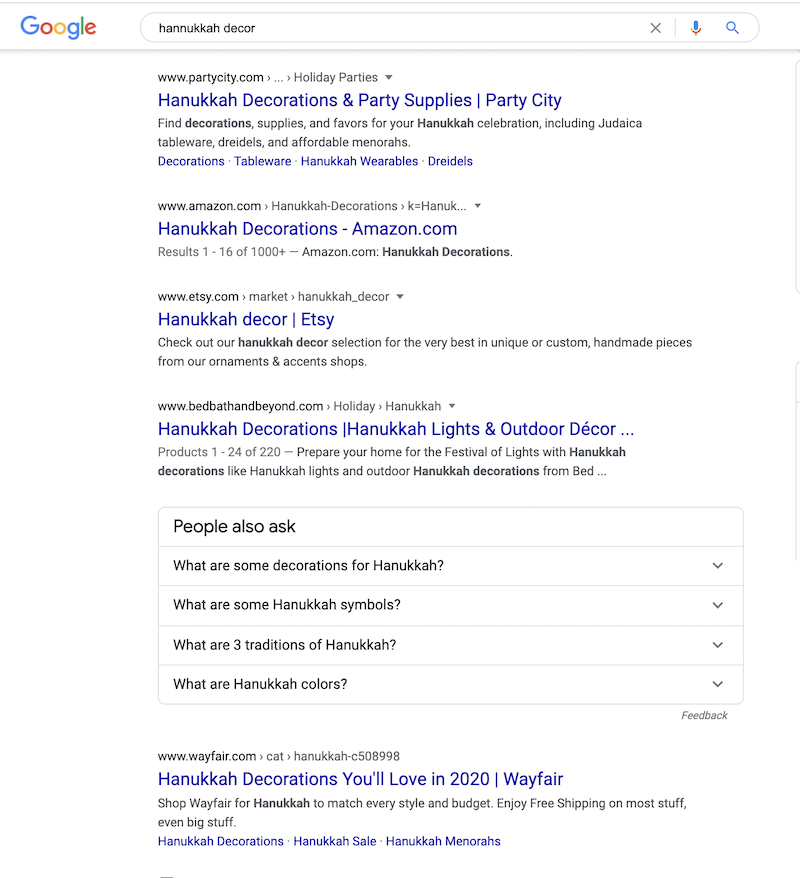Open the Bed Bath and Beyond breadcrumb arrow
This screenshot has width=800, height=878.
(452, 406)
